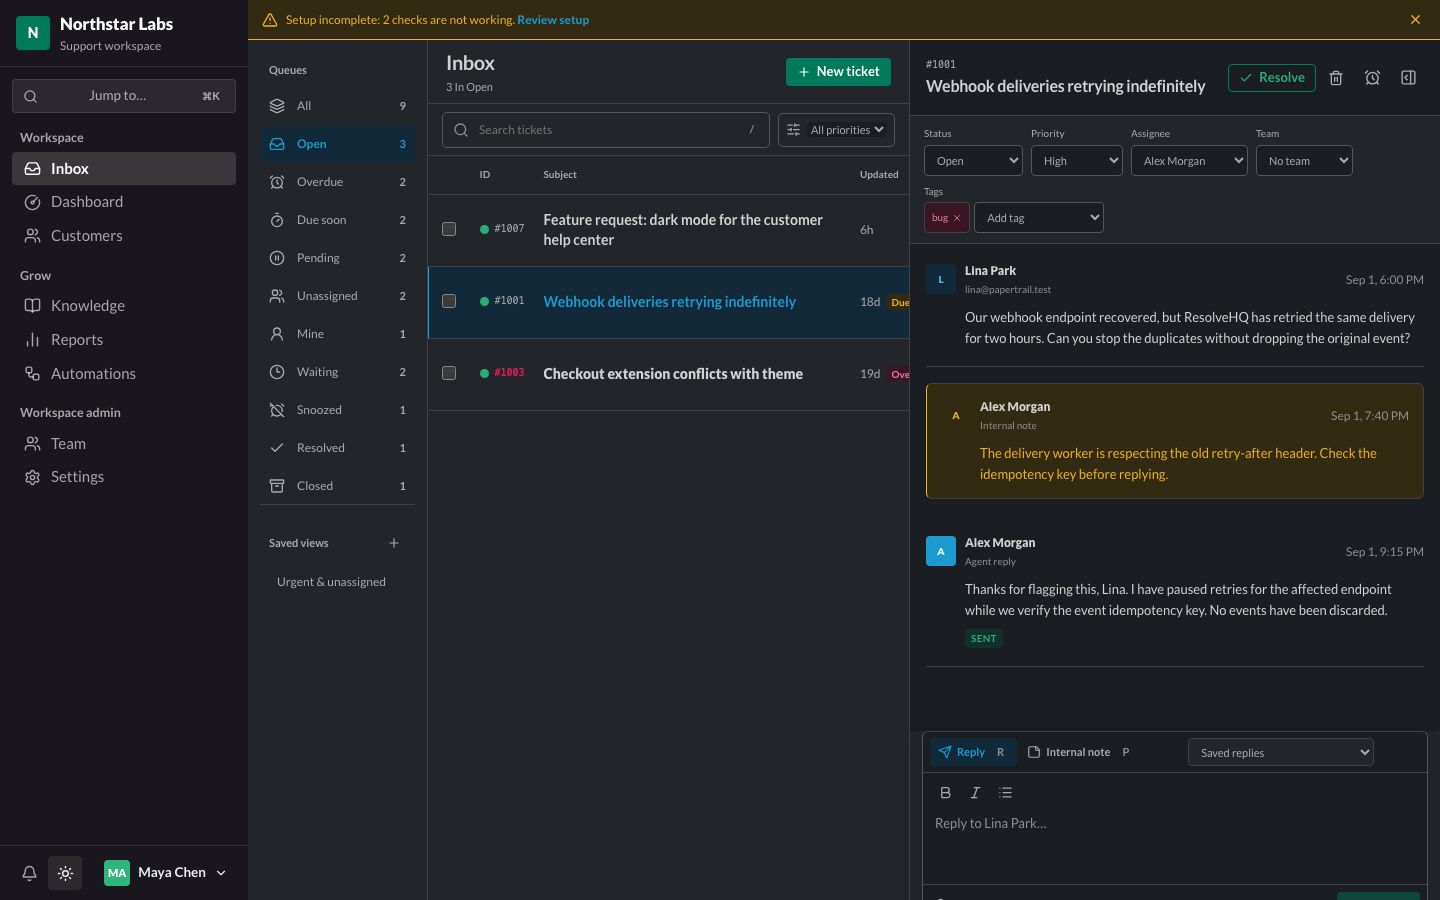This screenshot has height=900, width=1440.
Task: Select checkbox for ticket #1003
Action: coord(449,373)
